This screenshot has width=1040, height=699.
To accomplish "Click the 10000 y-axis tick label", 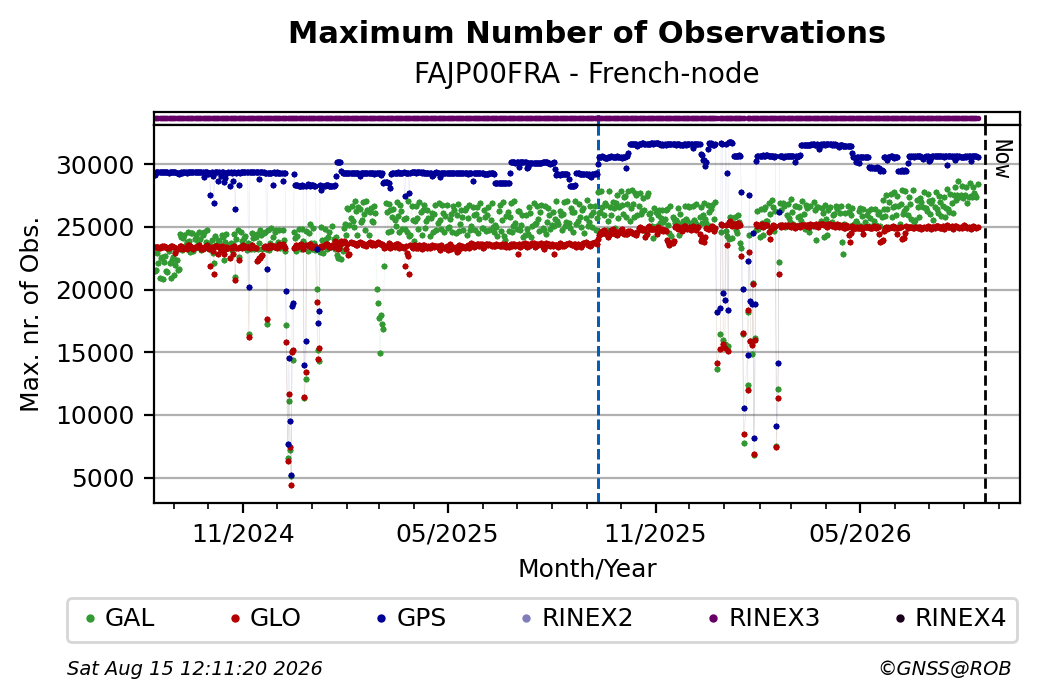I will coord(96,416).
